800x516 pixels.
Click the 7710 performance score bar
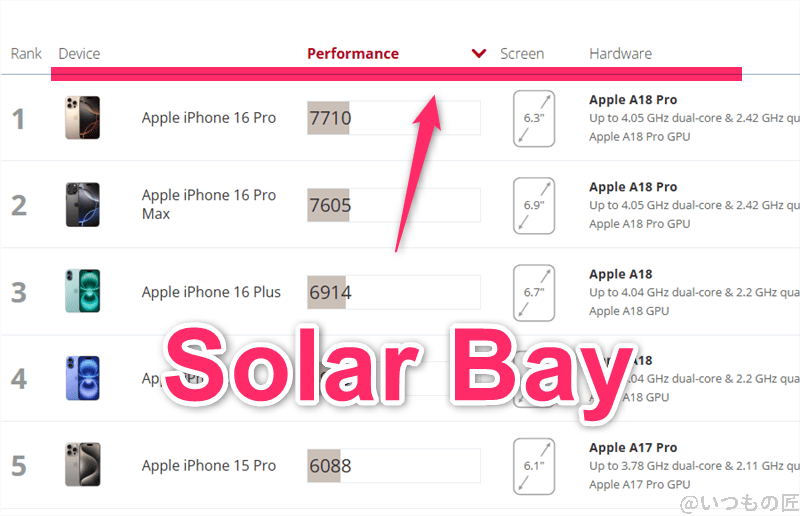tap(393, 118)
